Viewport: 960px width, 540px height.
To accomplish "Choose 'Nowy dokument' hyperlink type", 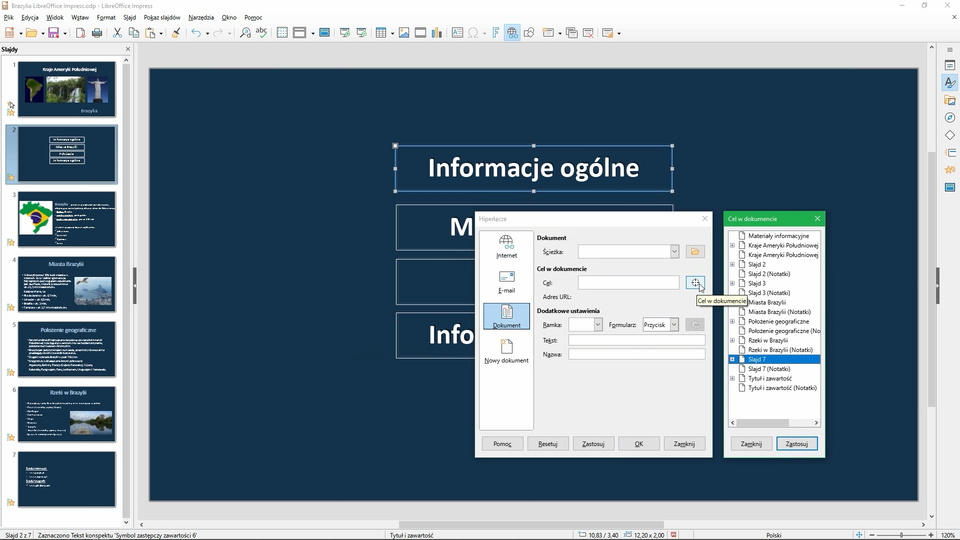I will coord(506,351).
